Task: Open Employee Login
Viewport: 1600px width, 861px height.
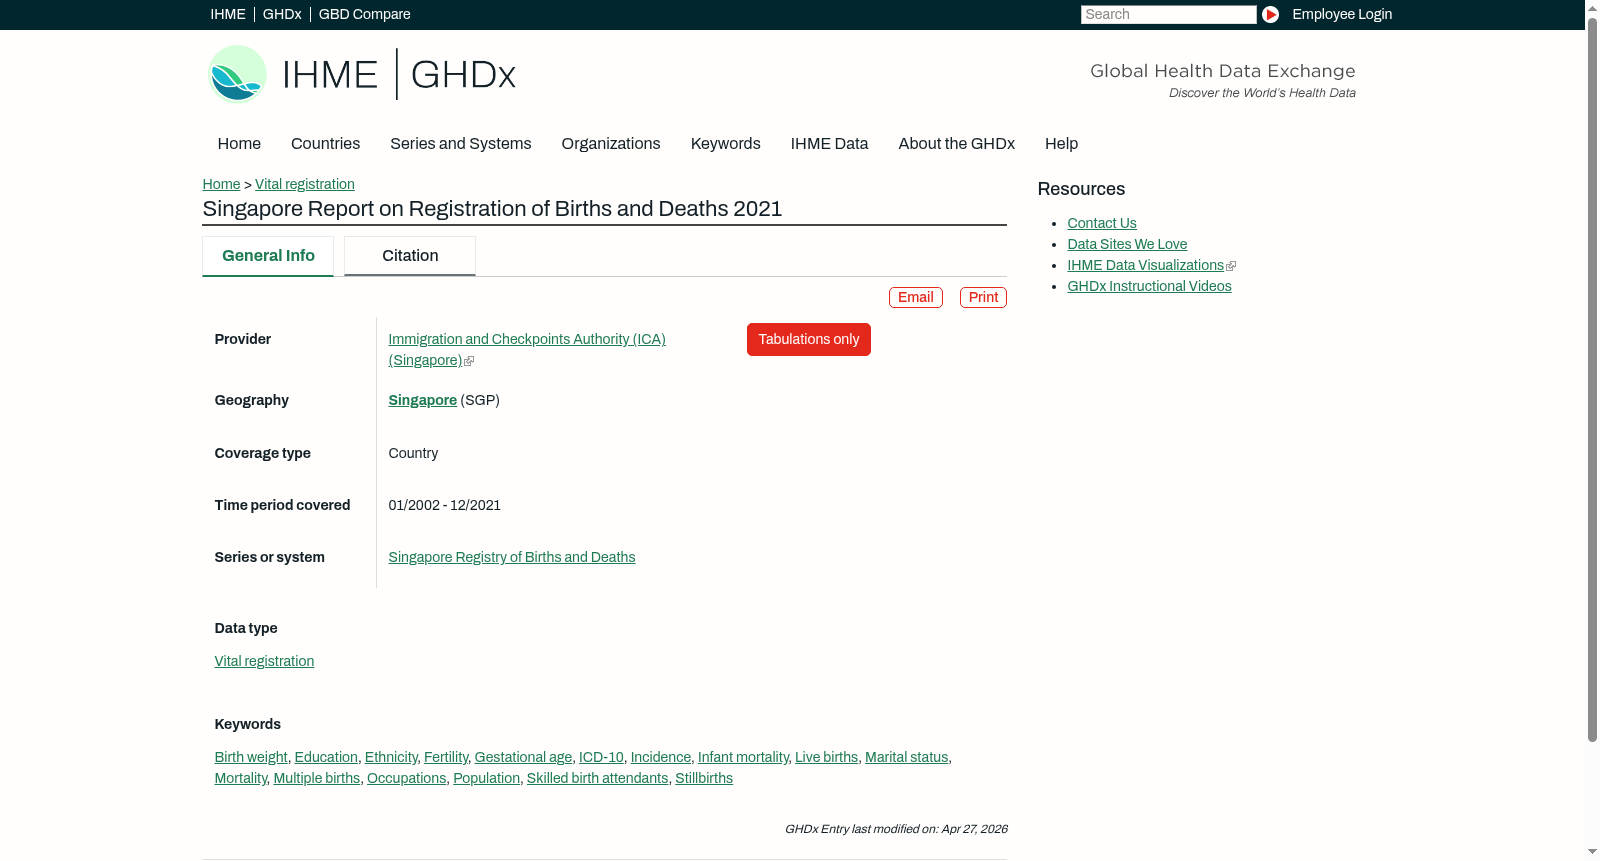Action: (x=1342, y=14)
